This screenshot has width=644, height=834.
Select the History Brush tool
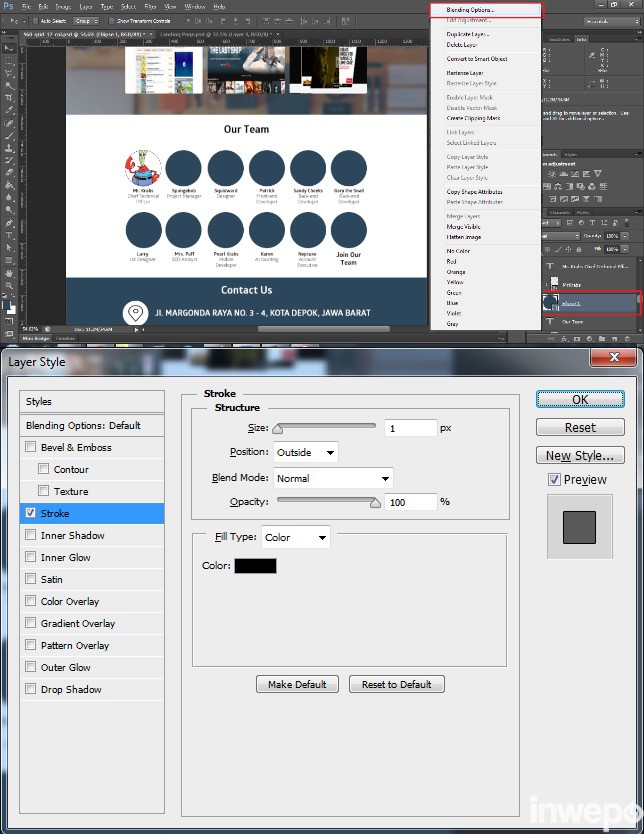tap(9, 160)
